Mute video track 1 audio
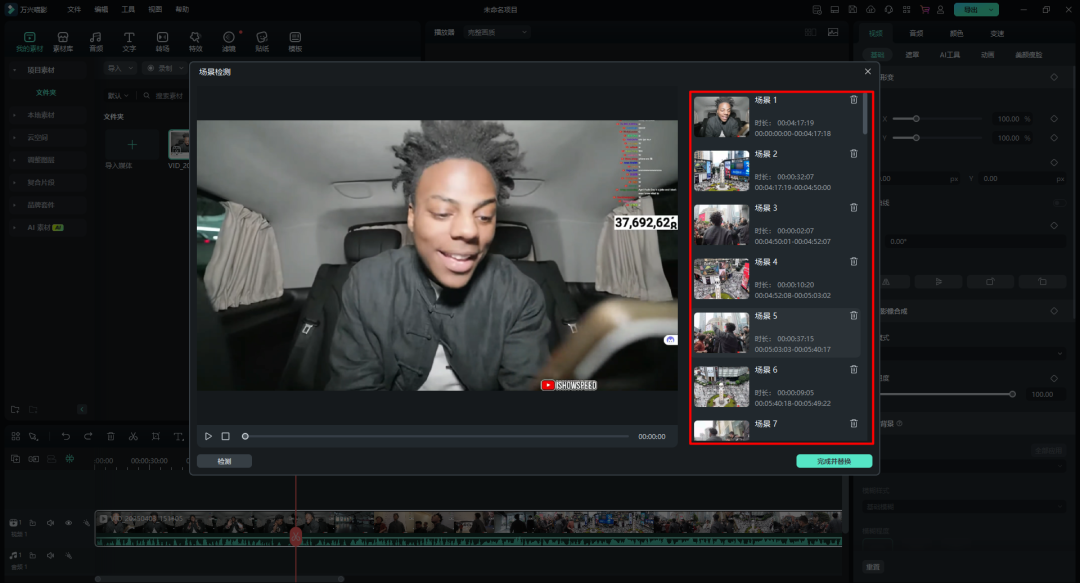The width and height of the screenshot is (1080, 583). click(x=50, y=523)
